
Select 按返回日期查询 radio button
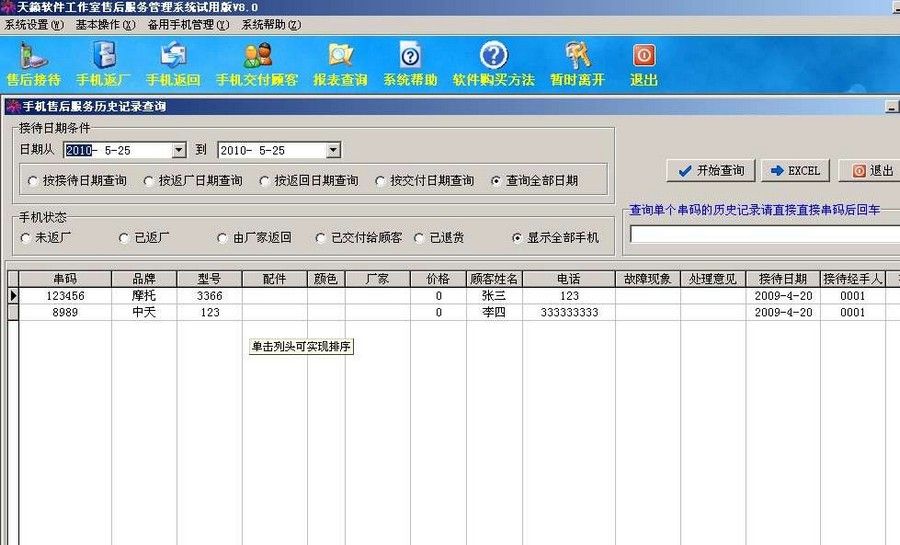(264, 181)
